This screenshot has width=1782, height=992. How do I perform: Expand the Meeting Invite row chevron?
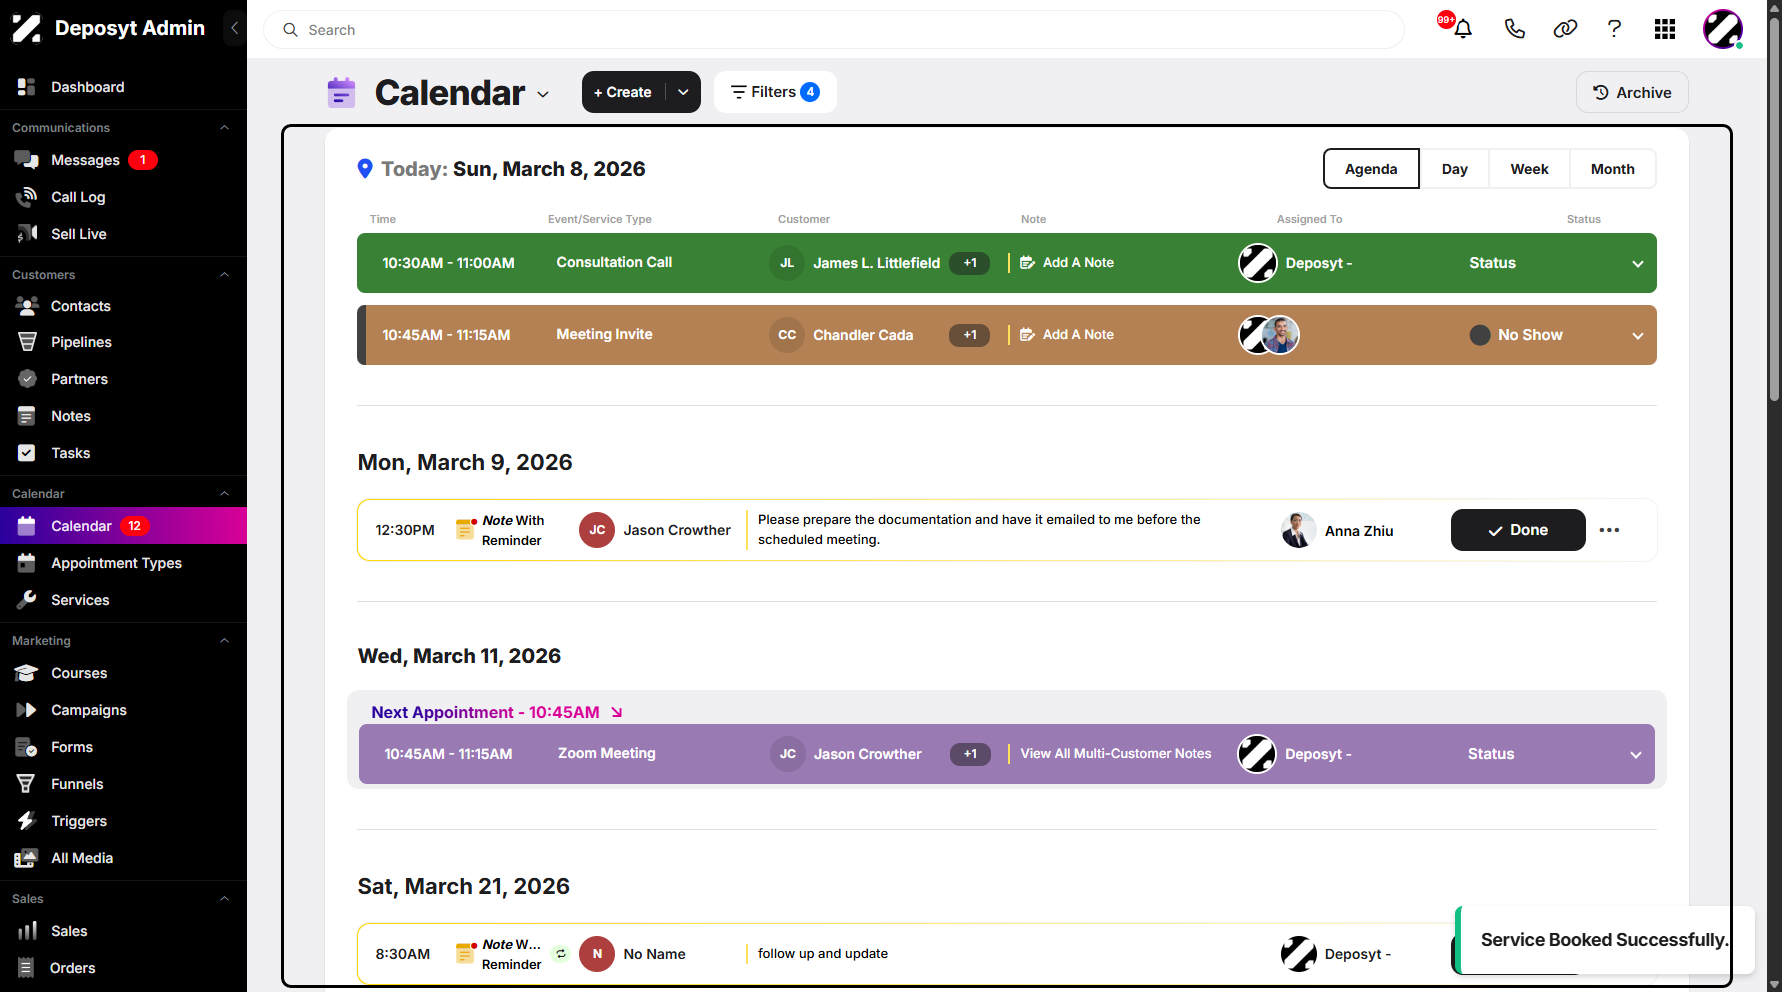coord(1638,336)
